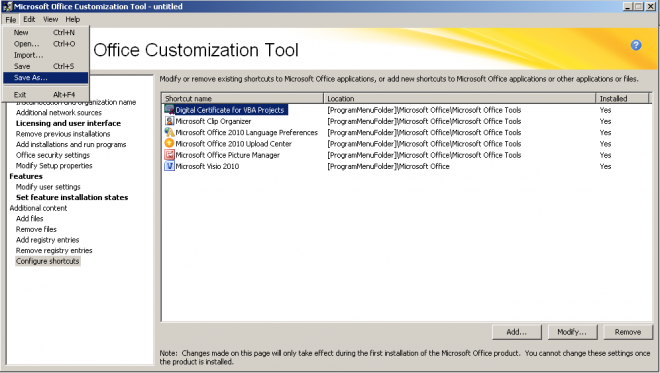Select Office security settings
The height and width of the screenshot is (373, 660).
tap(53, 155)
